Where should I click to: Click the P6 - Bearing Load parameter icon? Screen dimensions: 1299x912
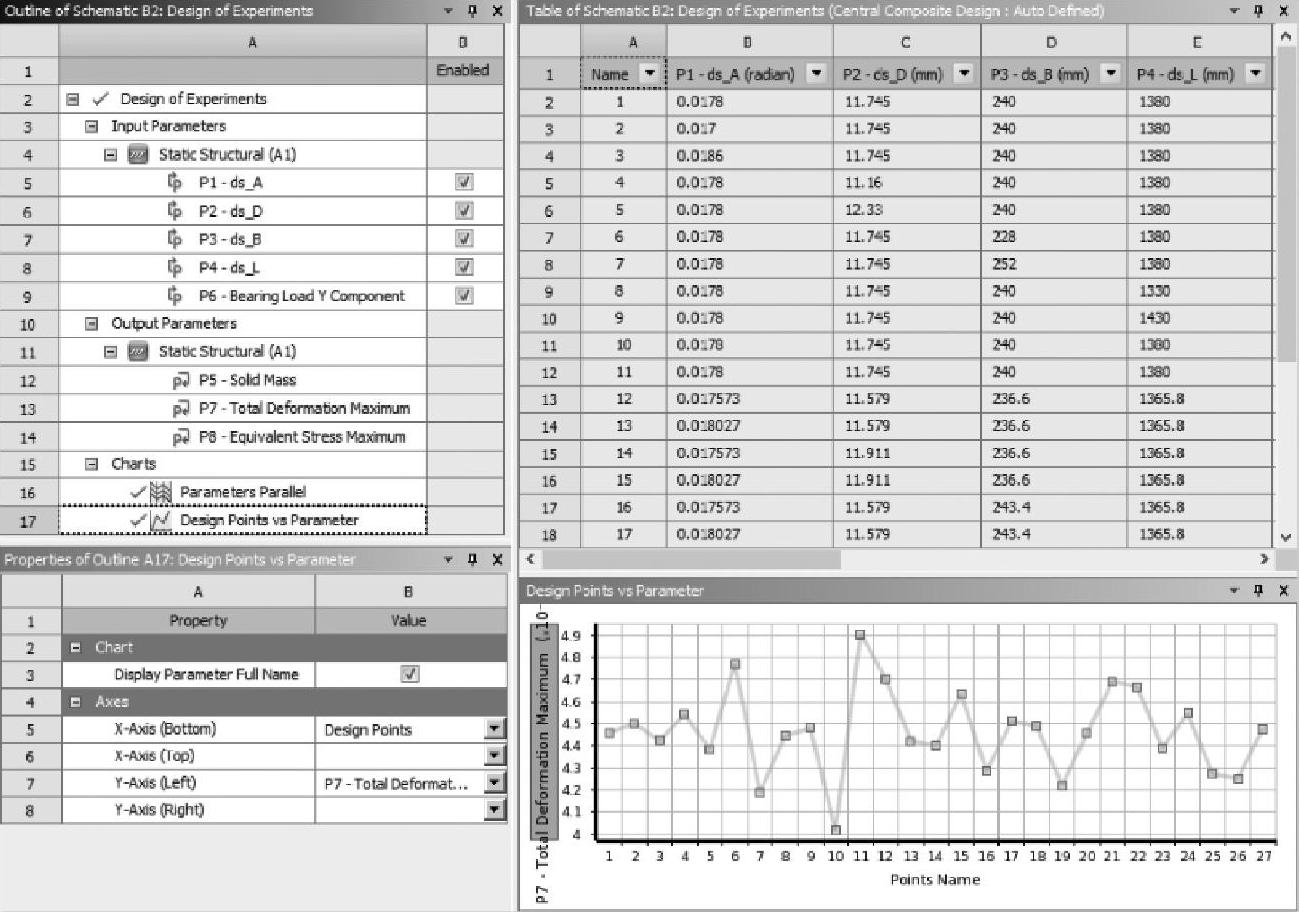pos(177,295)
